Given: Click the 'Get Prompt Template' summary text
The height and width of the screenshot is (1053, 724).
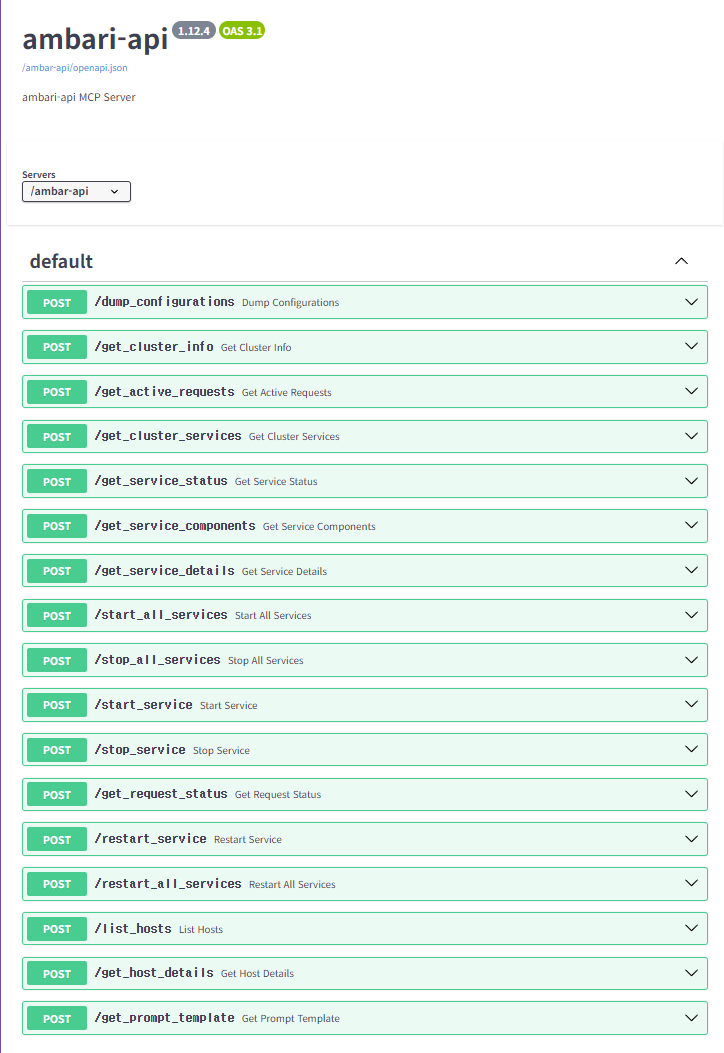Looking at the screenshot, I should (291, 1019).
